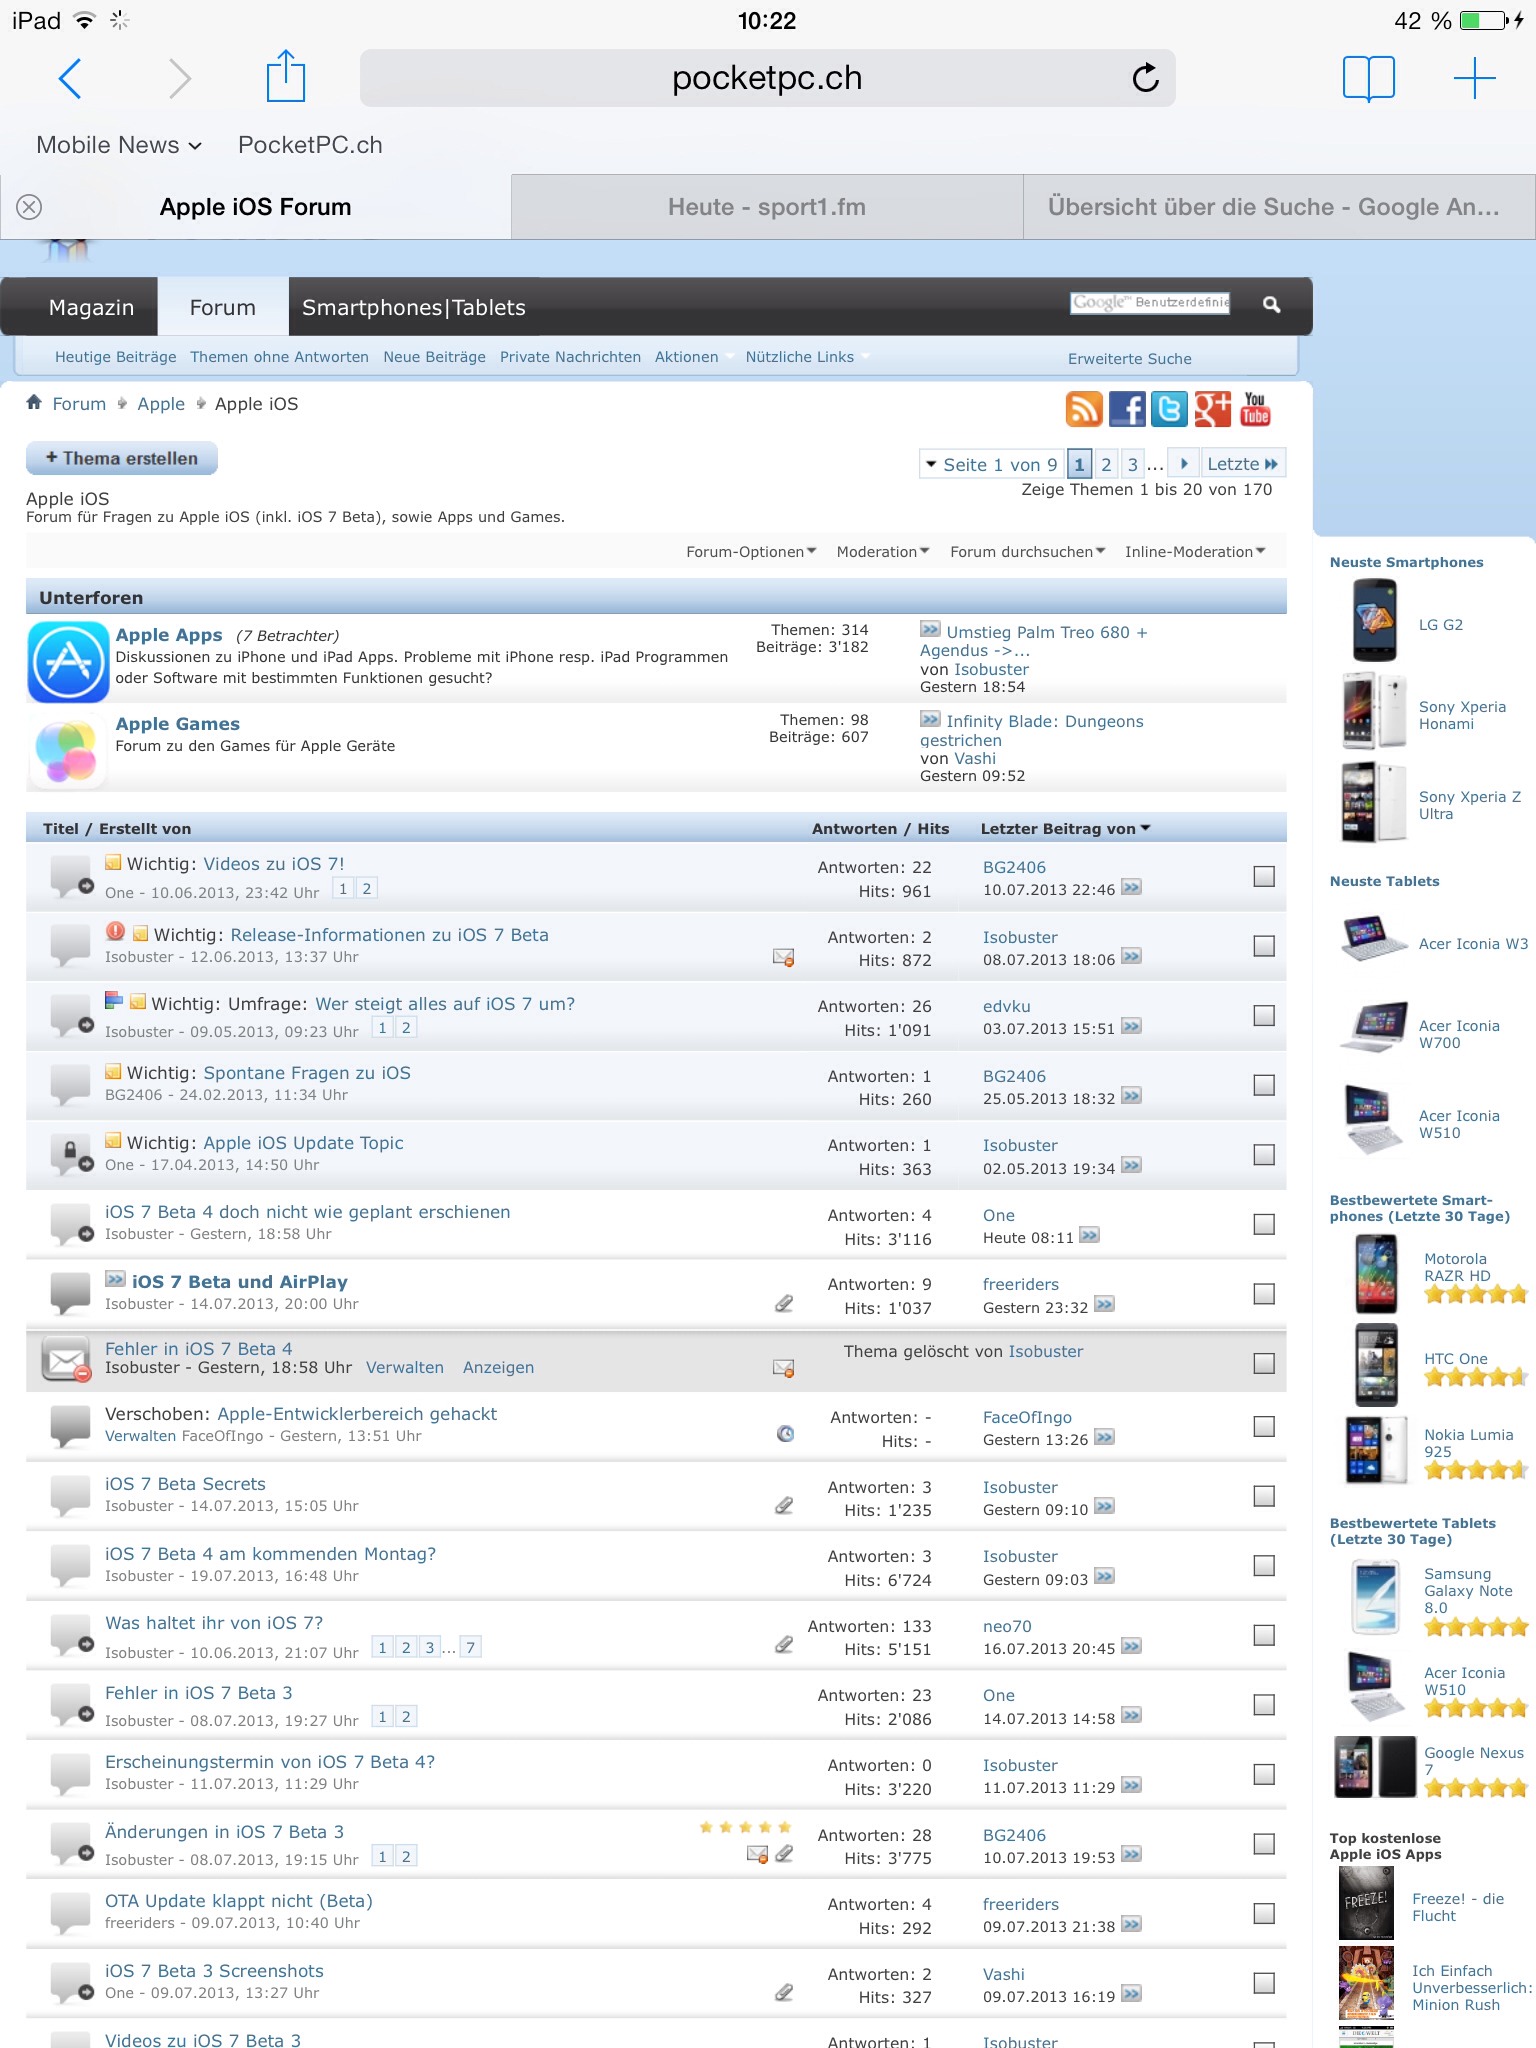Open the PocketPC.ch bookmark
Image resolution: width=1536 pixels, height=2048 pixels.
point(310,145)
